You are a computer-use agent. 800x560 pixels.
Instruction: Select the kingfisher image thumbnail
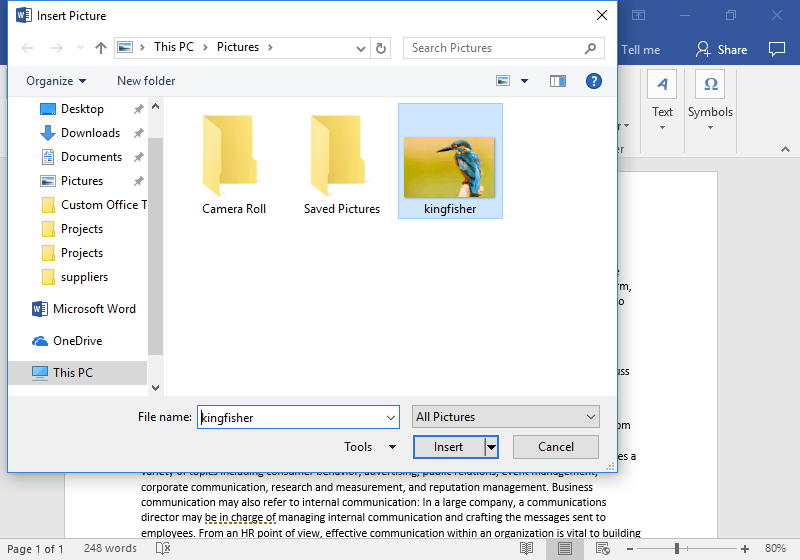(450, 160)
